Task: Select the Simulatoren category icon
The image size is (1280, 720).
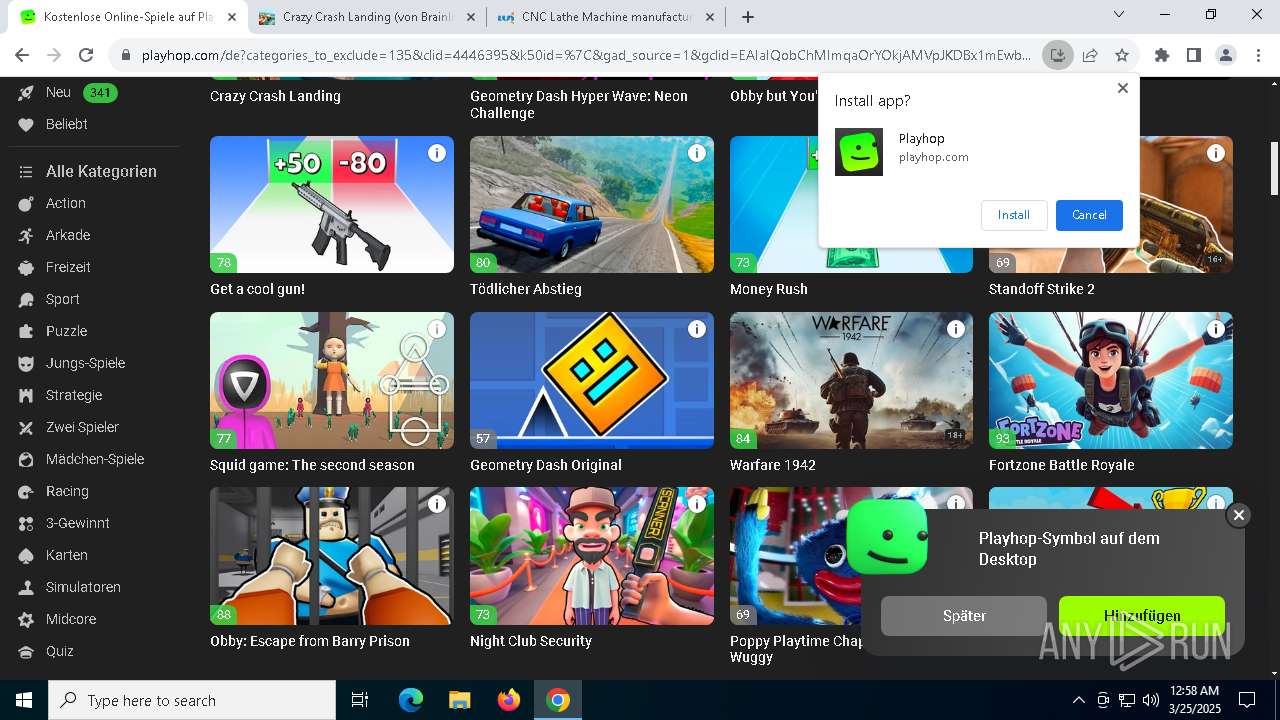Action: pyautogui.click(x=26, y=587)
